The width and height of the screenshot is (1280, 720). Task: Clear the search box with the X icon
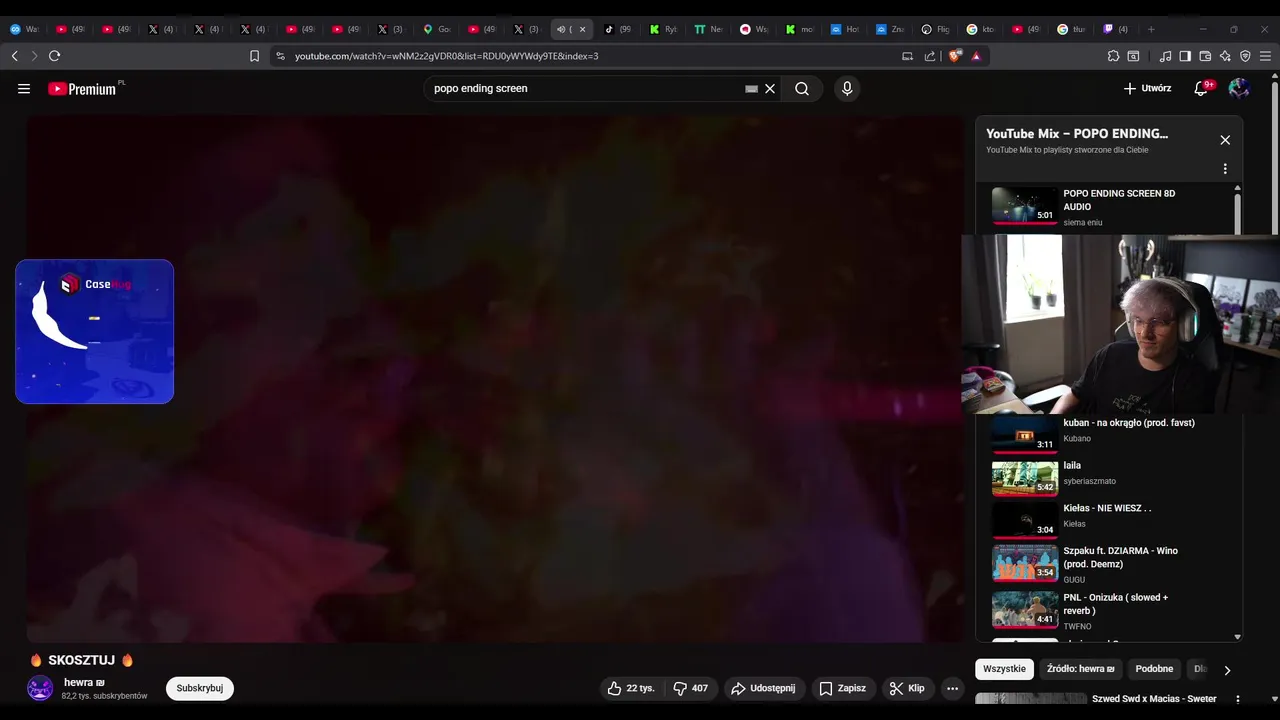point(770,88)
